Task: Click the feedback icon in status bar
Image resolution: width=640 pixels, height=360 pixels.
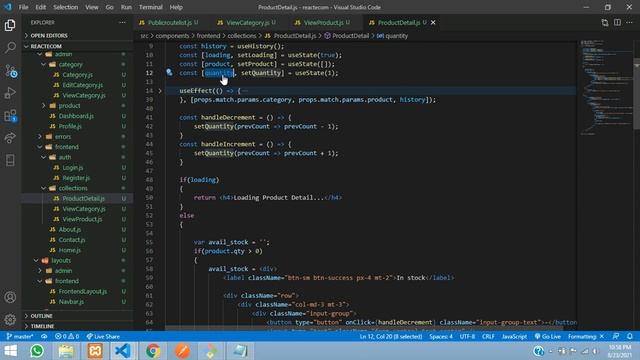Action: pos(616,336)
